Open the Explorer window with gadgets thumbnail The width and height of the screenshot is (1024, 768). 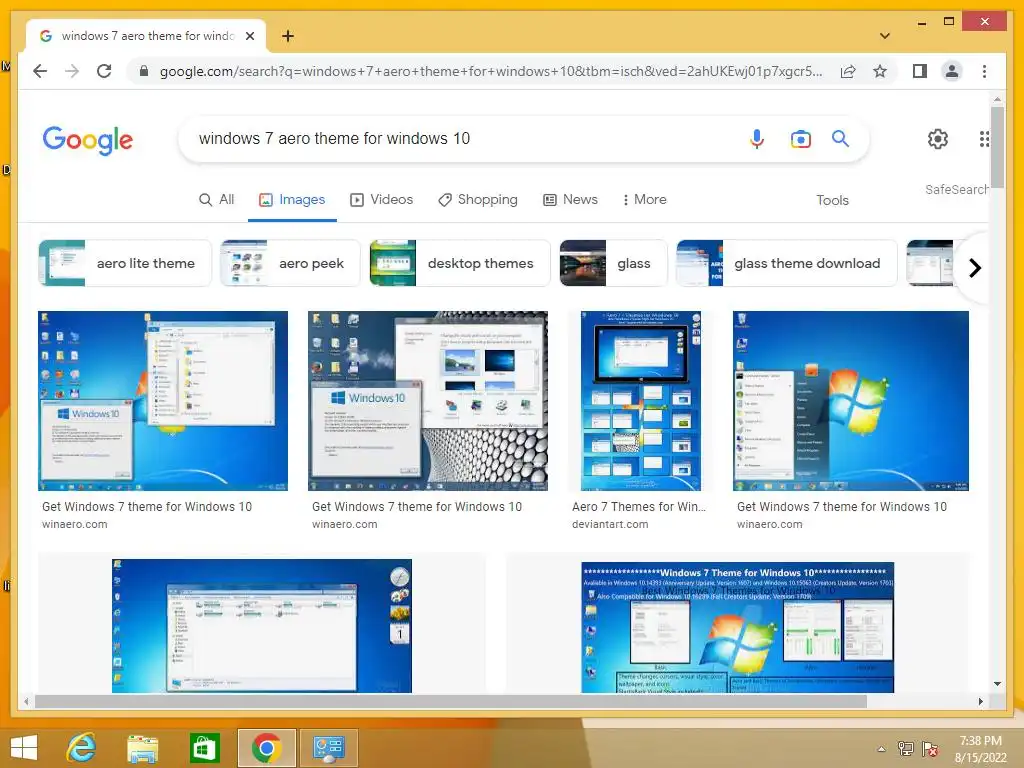(262, 626)
